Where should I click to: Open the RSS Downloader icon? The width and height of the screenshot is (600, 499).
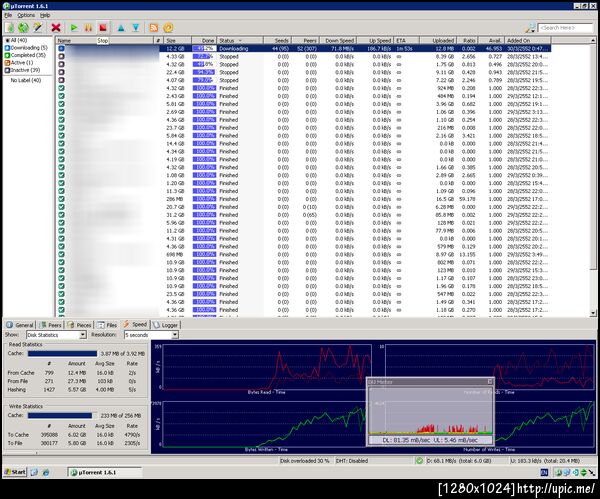click(154, 28)
